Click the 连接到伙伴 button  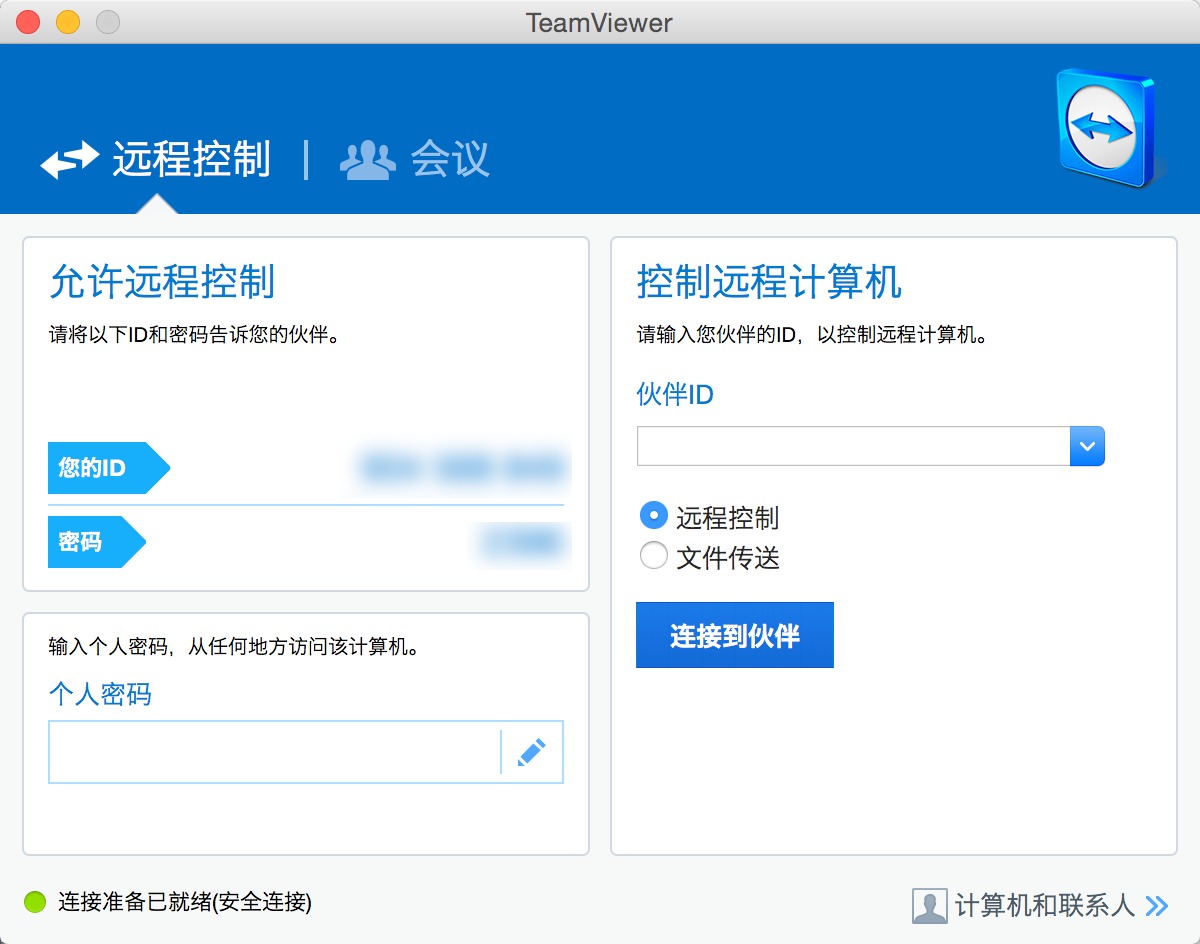tap(735, 635)
